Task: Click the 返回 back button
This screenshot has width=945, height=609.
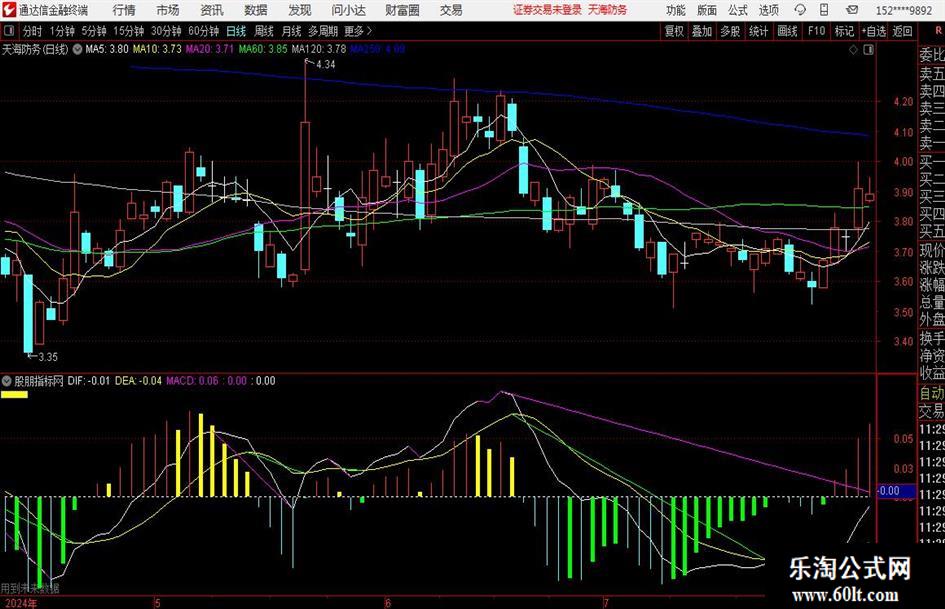Action: click(x=902, y=31)
